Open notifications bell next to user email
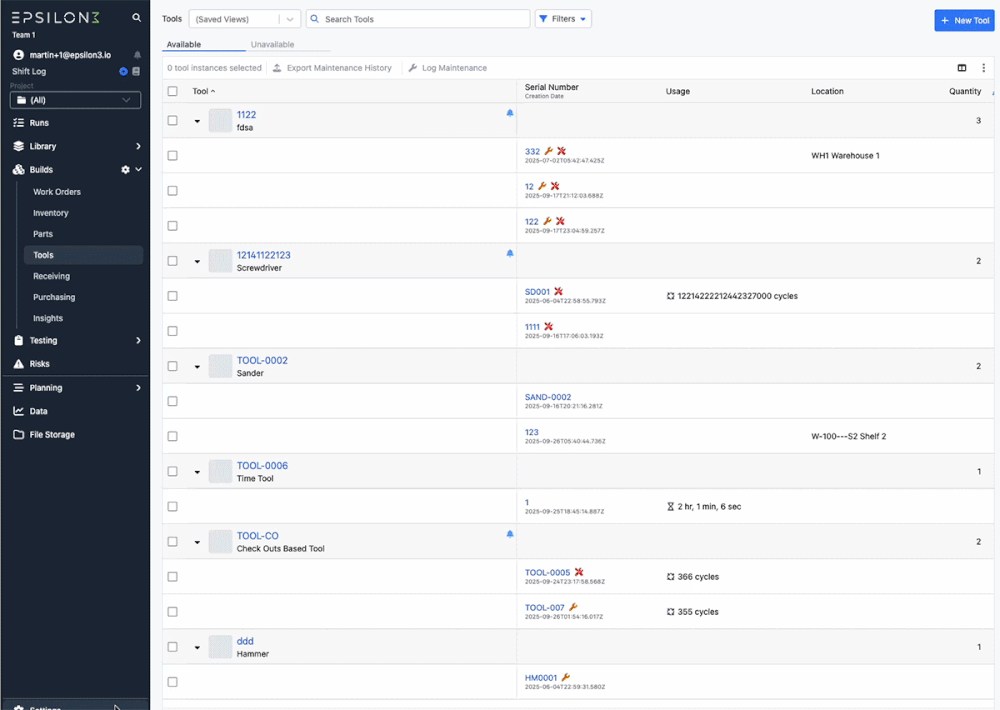Image resolution: width=1000 pixels, height=710 pixels. 137,55
